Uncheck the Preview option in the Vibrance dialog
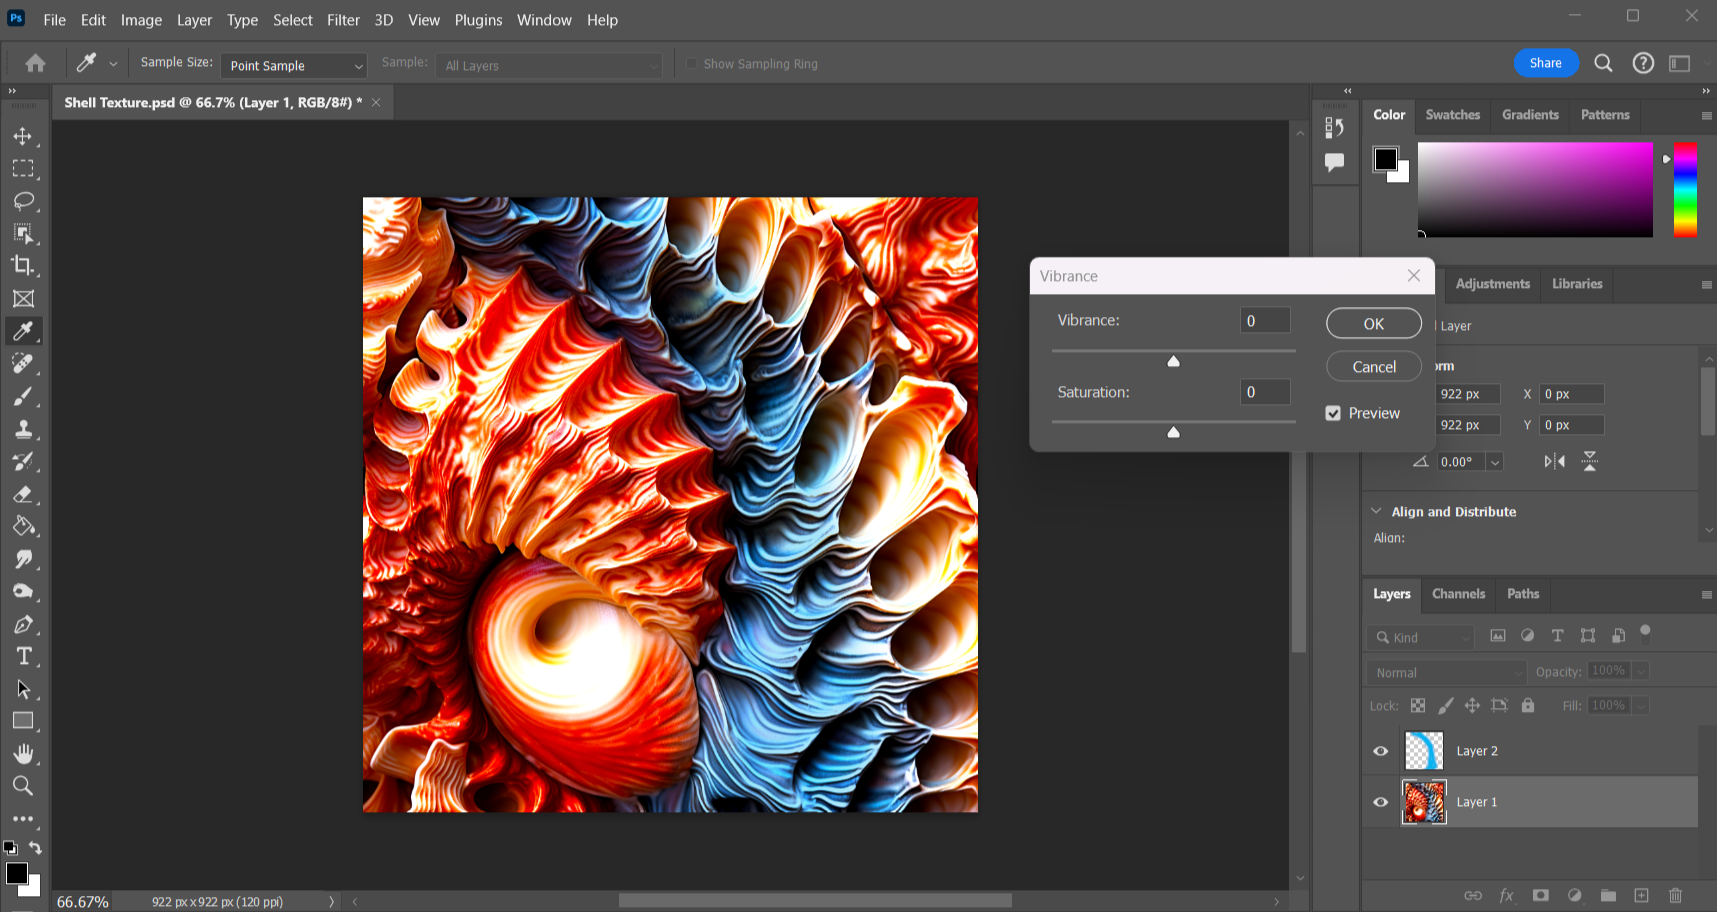This screenshot has height=912, width=1717. point(1333,412)
